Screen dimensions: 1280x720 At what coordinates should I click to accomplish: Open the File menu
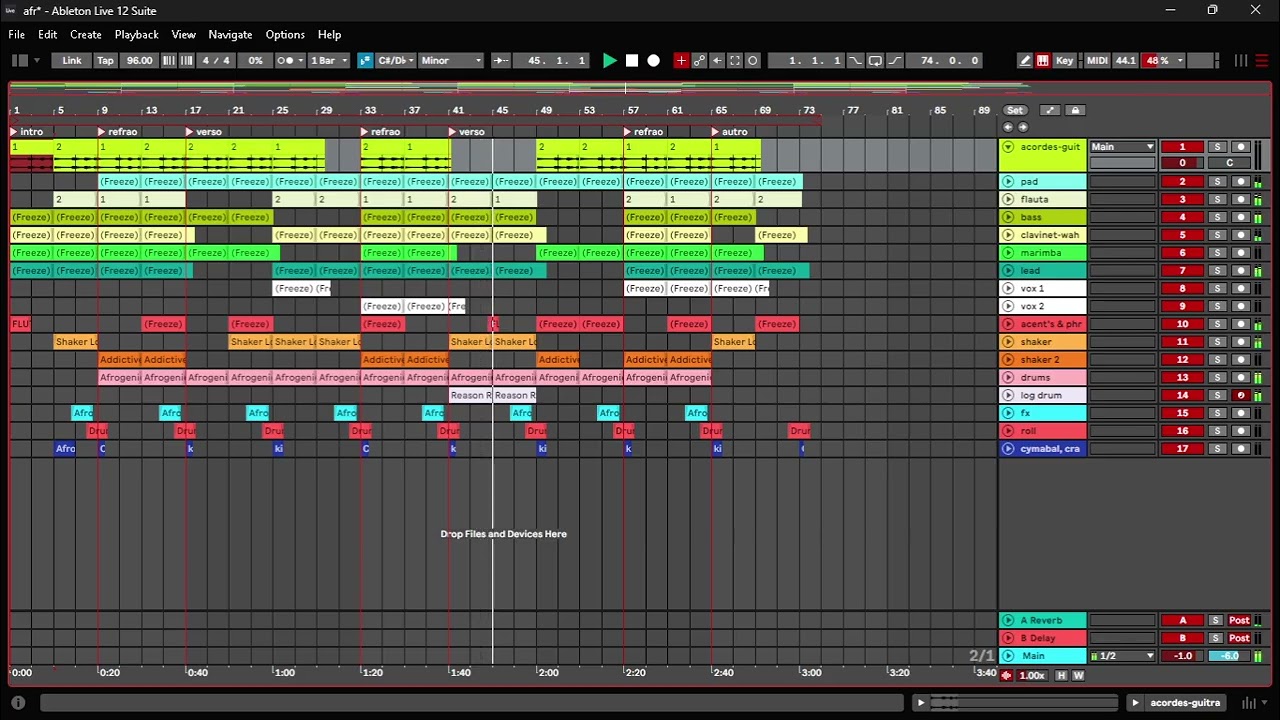pos(17,35)
